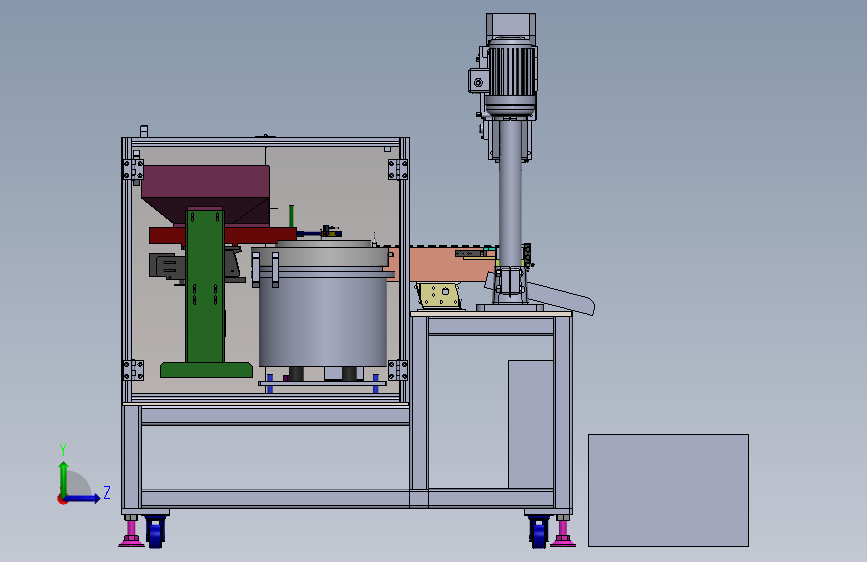Image resolution: width=867 pixels, height=562 pixels.
Task: Select the gray panel inside the right frame
Action: pos(531,424)
